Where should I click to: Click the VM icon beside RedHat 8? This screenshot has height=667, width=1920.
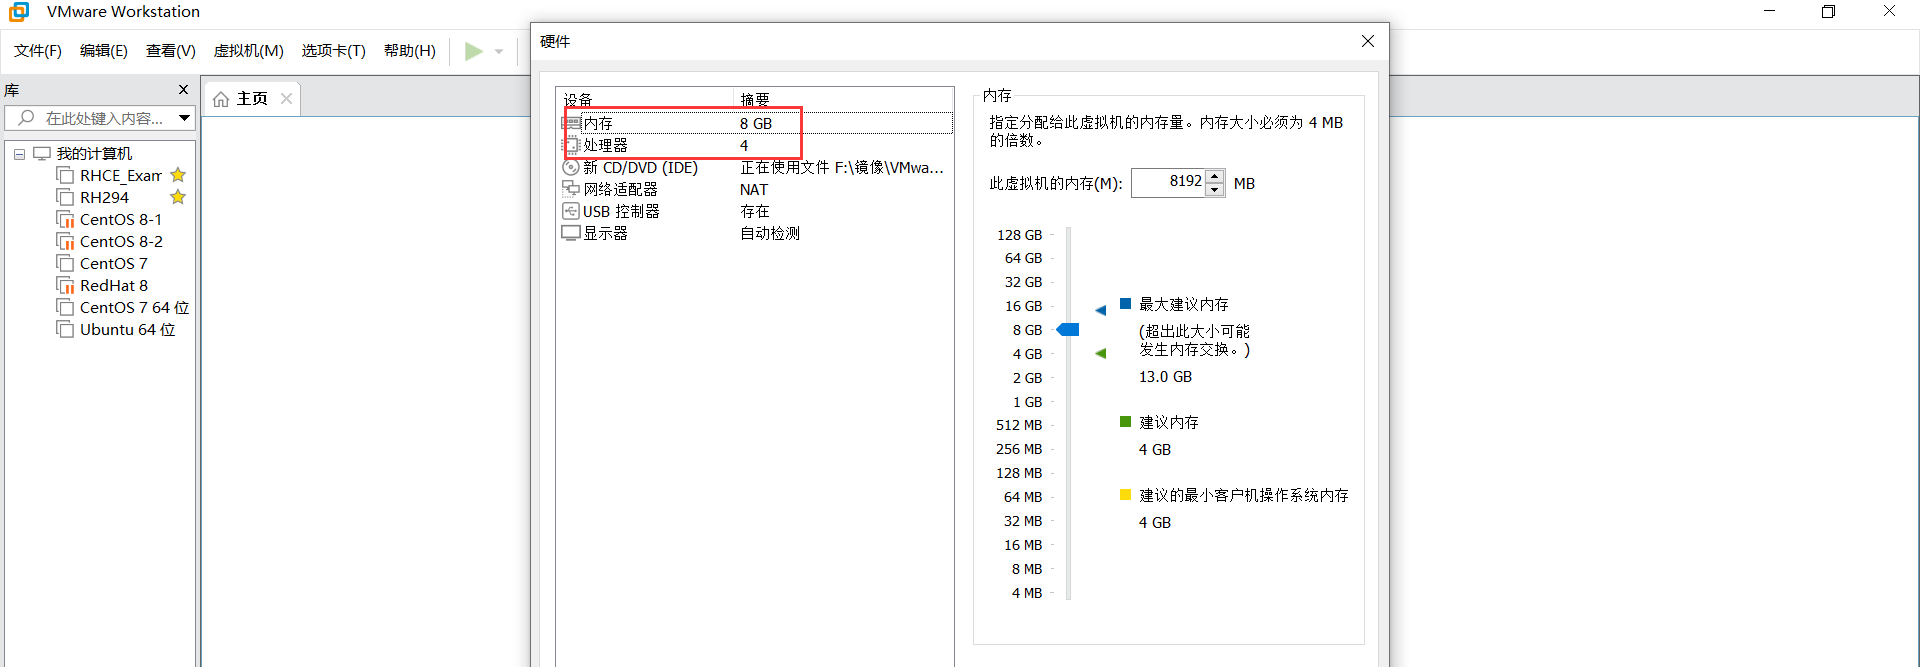click(66, 286)
